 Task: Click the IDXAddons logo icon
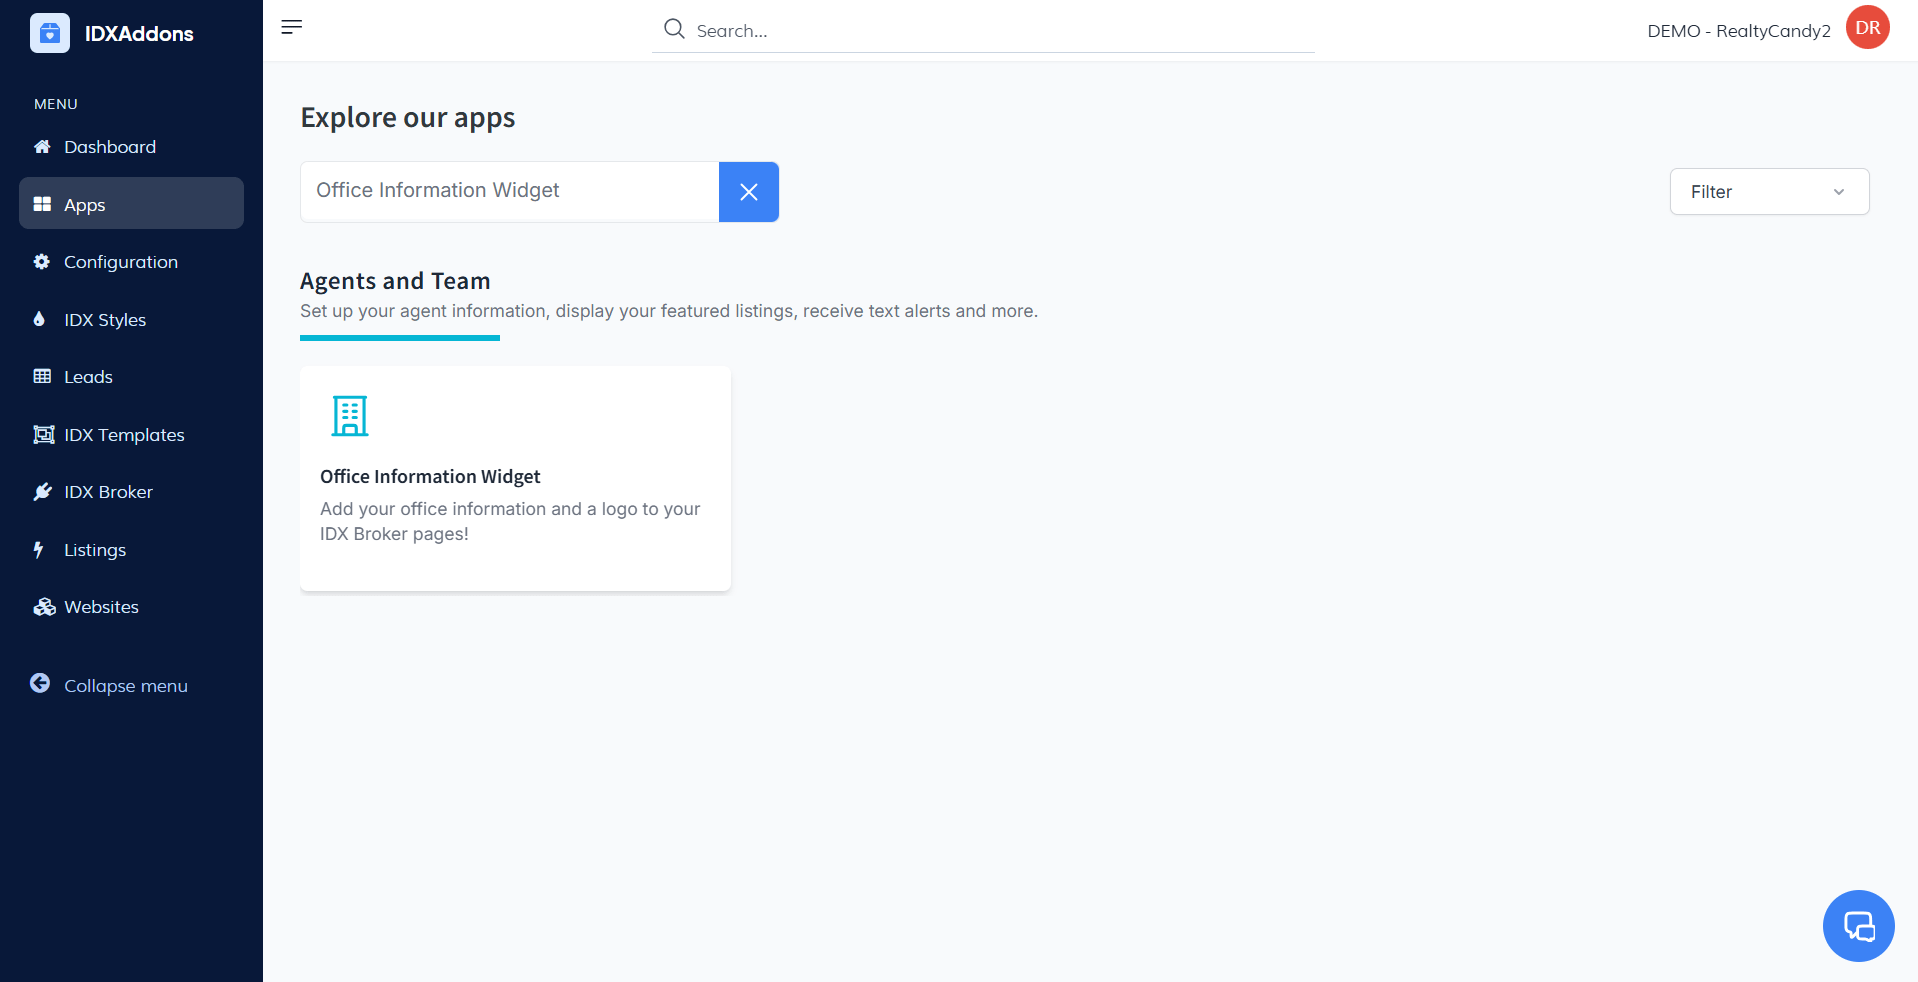50,33
